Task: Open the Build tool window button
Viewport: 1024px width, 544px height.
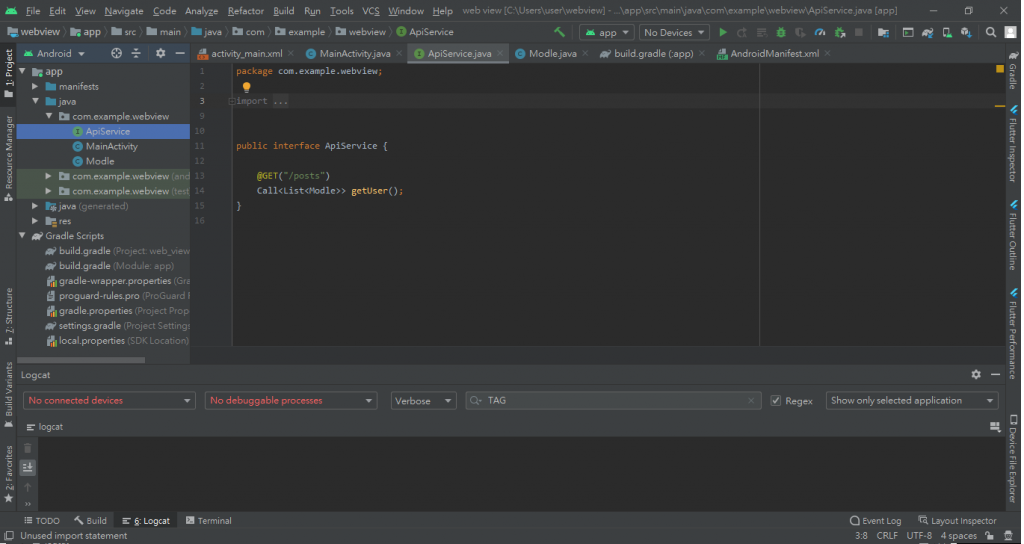Action: click(90, 520)
